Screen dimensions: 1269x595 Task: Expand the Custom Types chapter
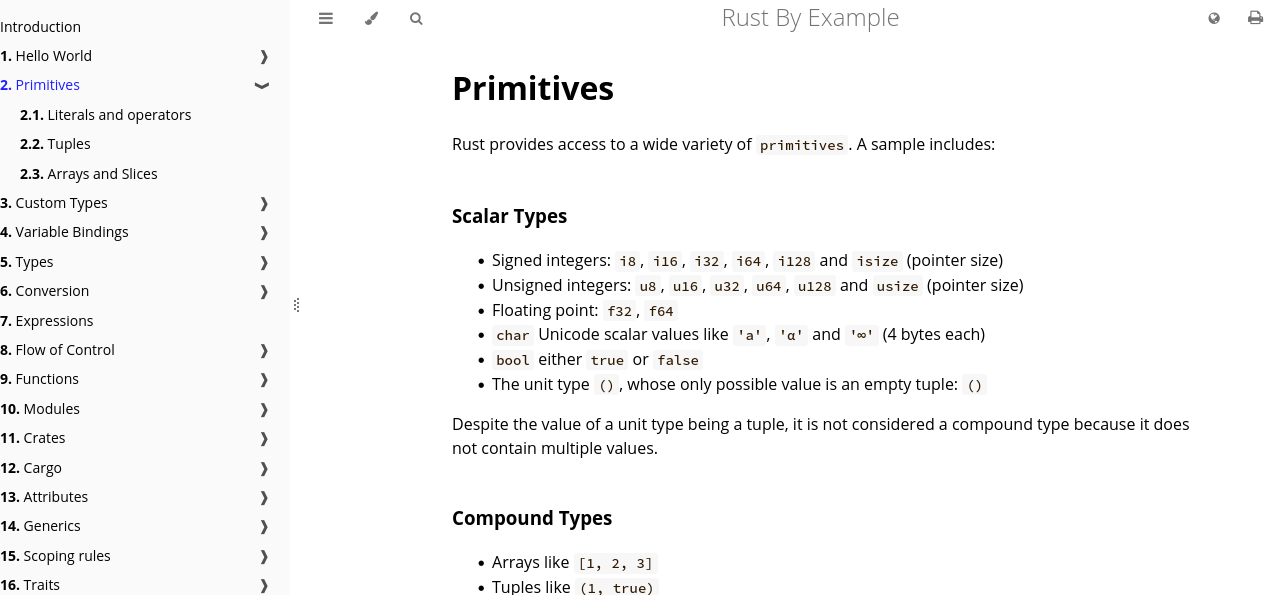[x=264, y=204]
